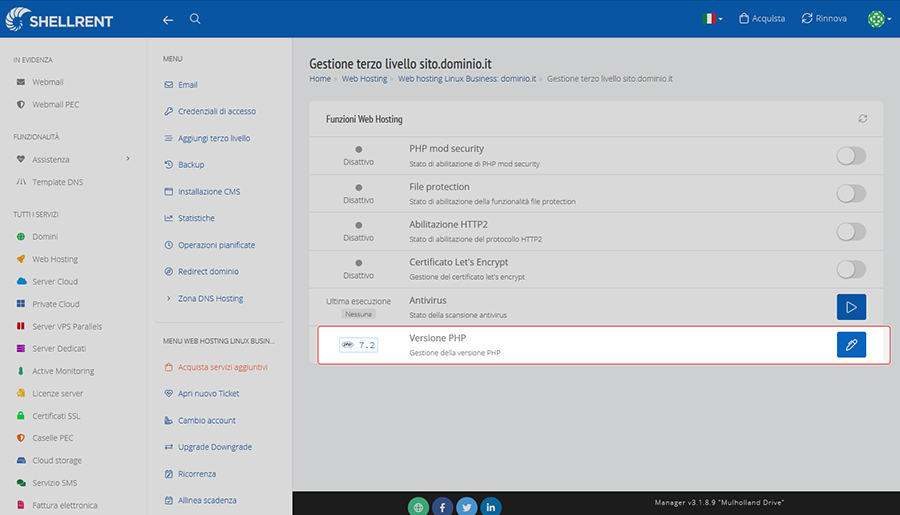Click the Server VPS Parallels icon
900x515 pixels.
tap(21, 326)
